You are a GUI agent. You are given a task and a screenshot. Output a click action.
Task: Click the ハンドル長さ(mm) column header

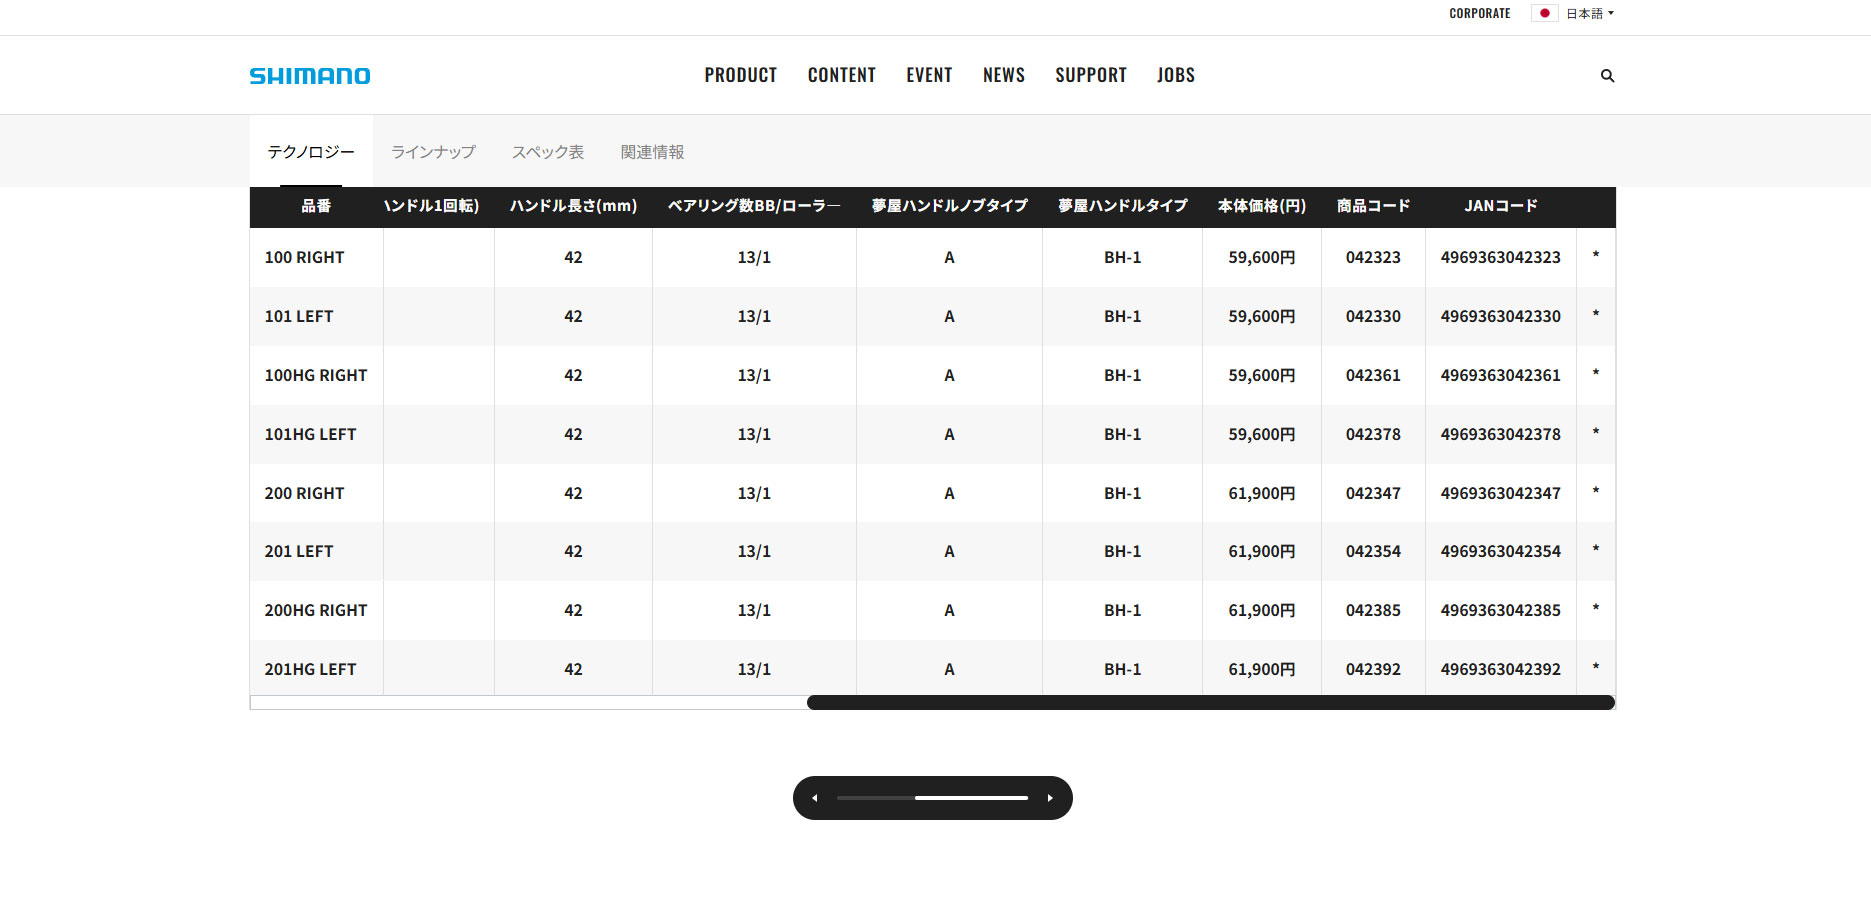pyautogui.click(x=573, y=206)
